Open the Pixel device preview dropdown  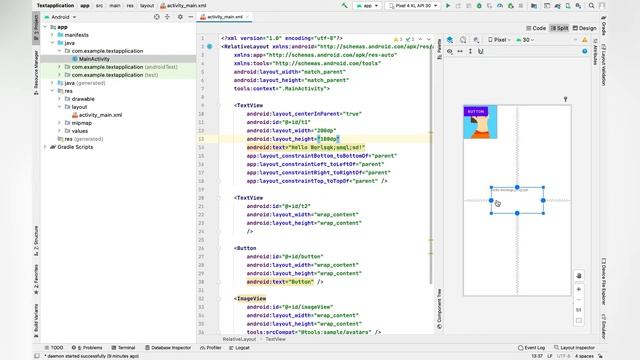pyautogui.click(x=499, y=40)
